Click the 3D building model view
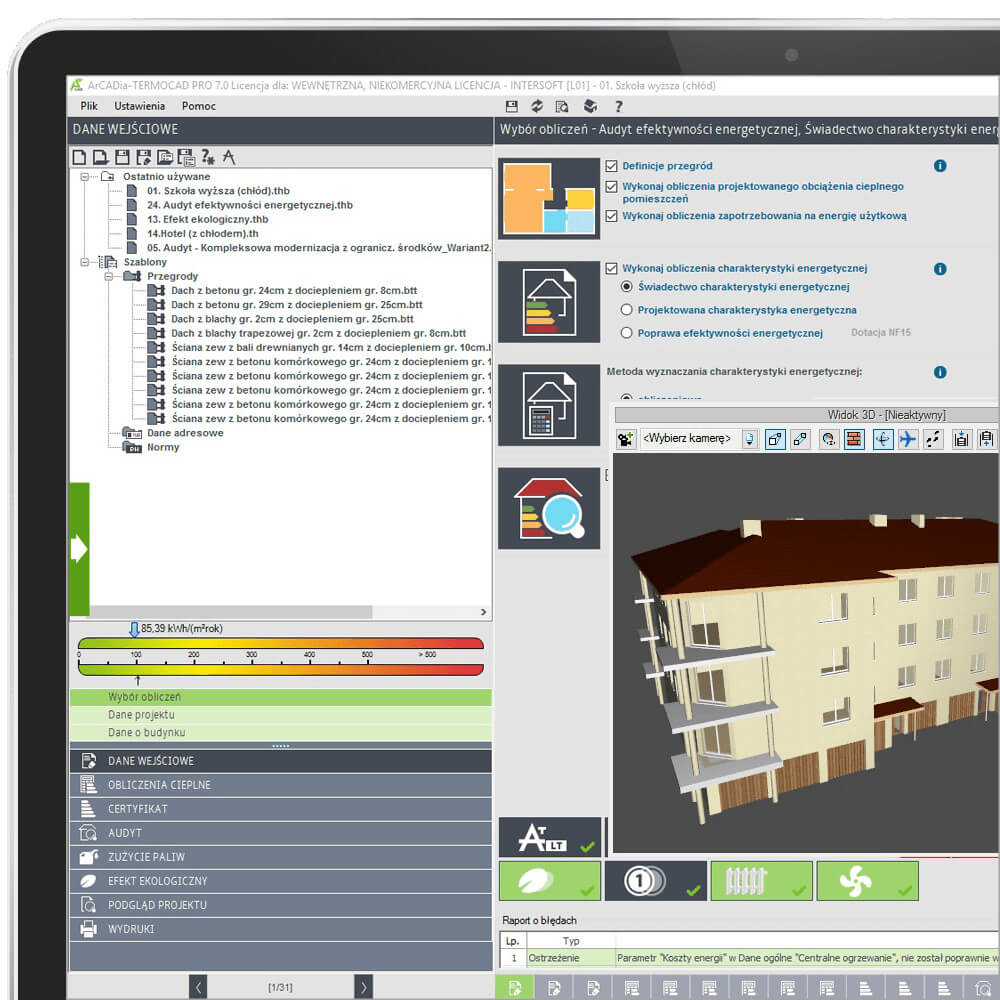The image size is (1000, 1000). pos(806,652)
